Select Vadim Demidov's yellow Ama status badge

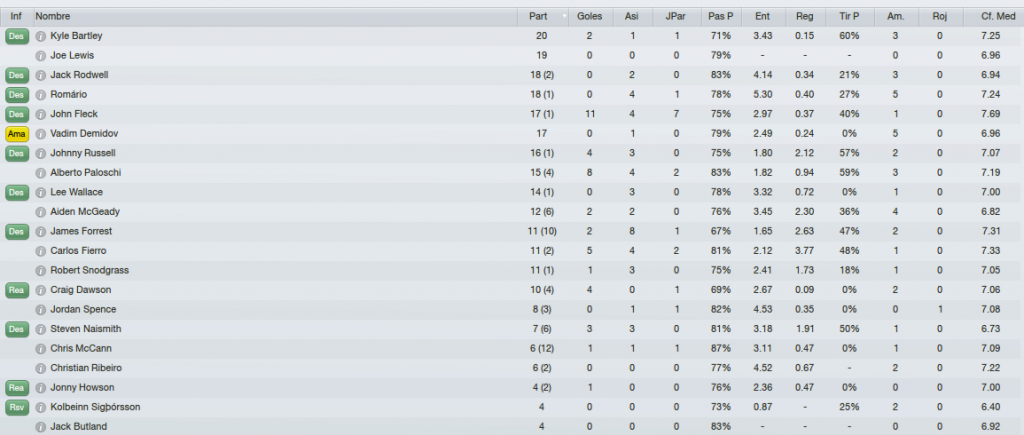pos(16,134)
